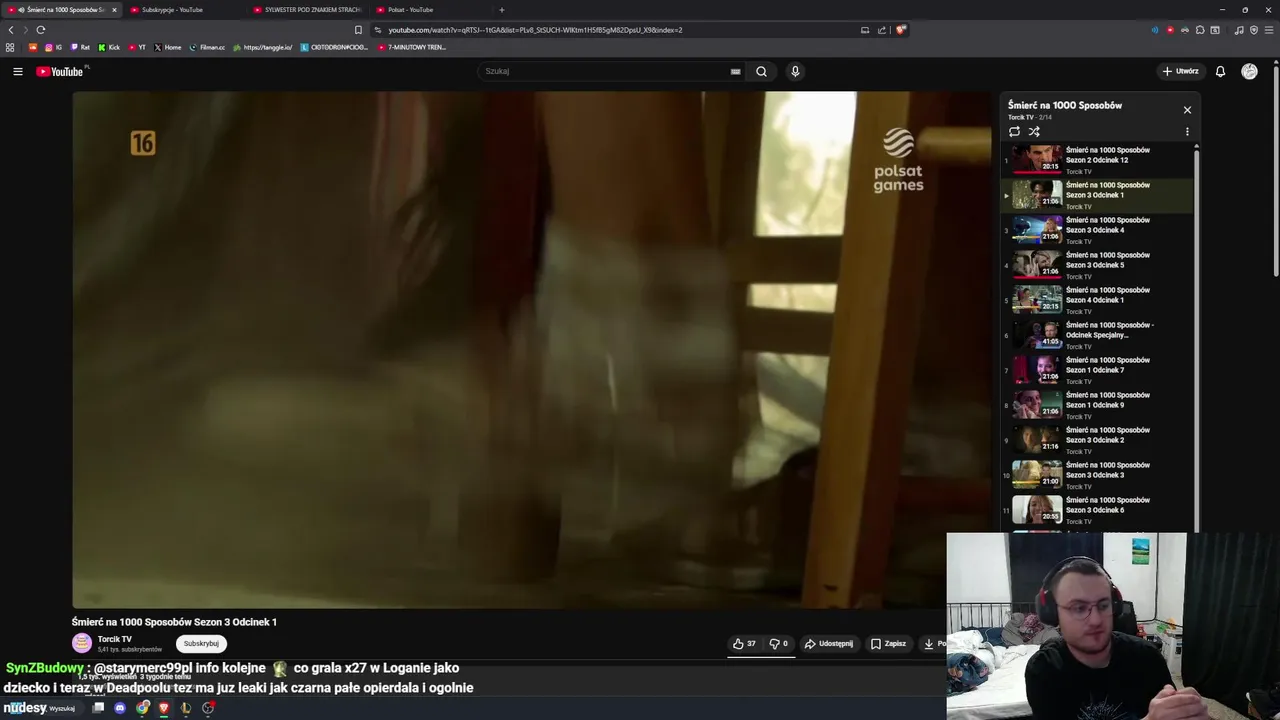Open the IG bookmark
This screenshot has height=720, width=1280.
click(54, 47)
